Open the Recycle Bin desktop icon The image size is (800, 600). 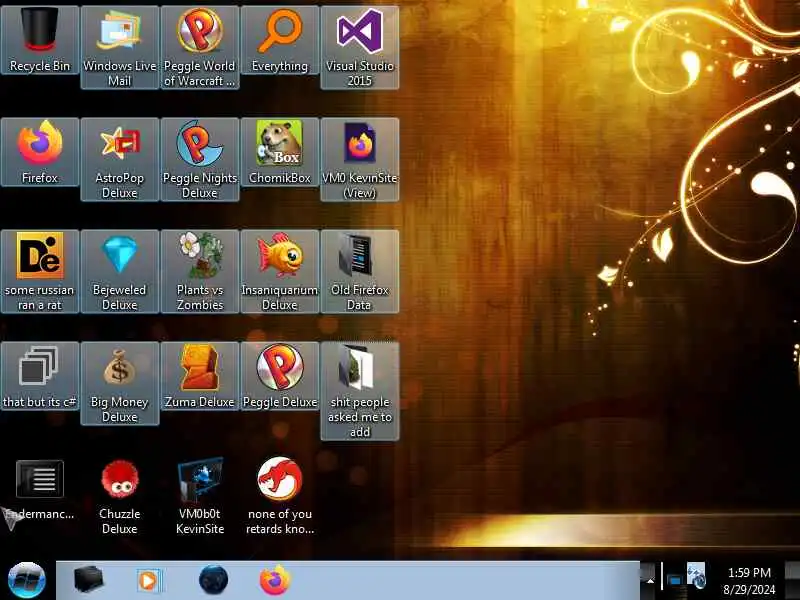(40, 40)
